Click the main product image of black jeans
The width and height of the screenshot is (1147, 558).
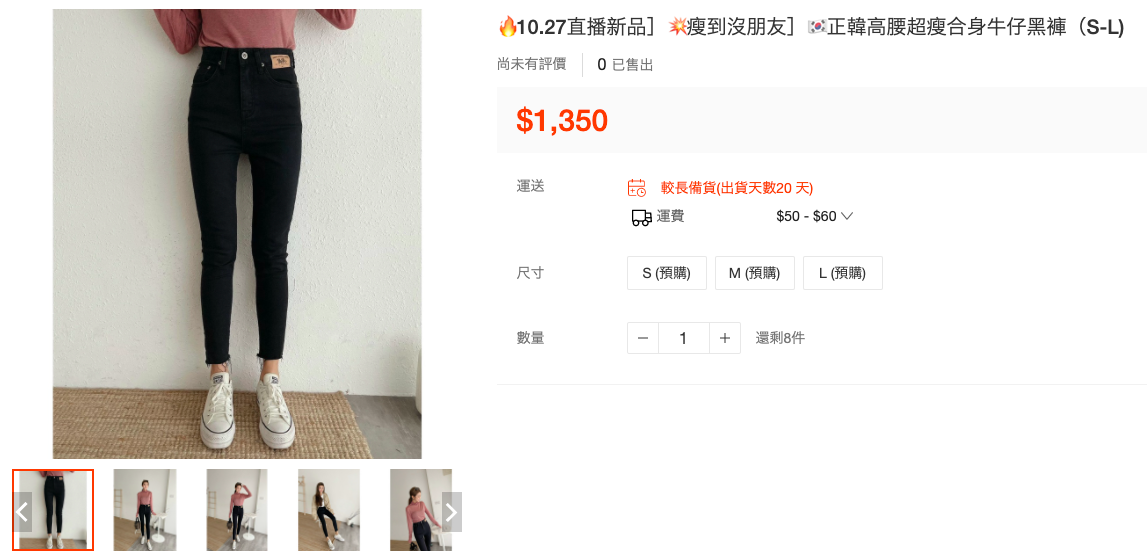237,234
